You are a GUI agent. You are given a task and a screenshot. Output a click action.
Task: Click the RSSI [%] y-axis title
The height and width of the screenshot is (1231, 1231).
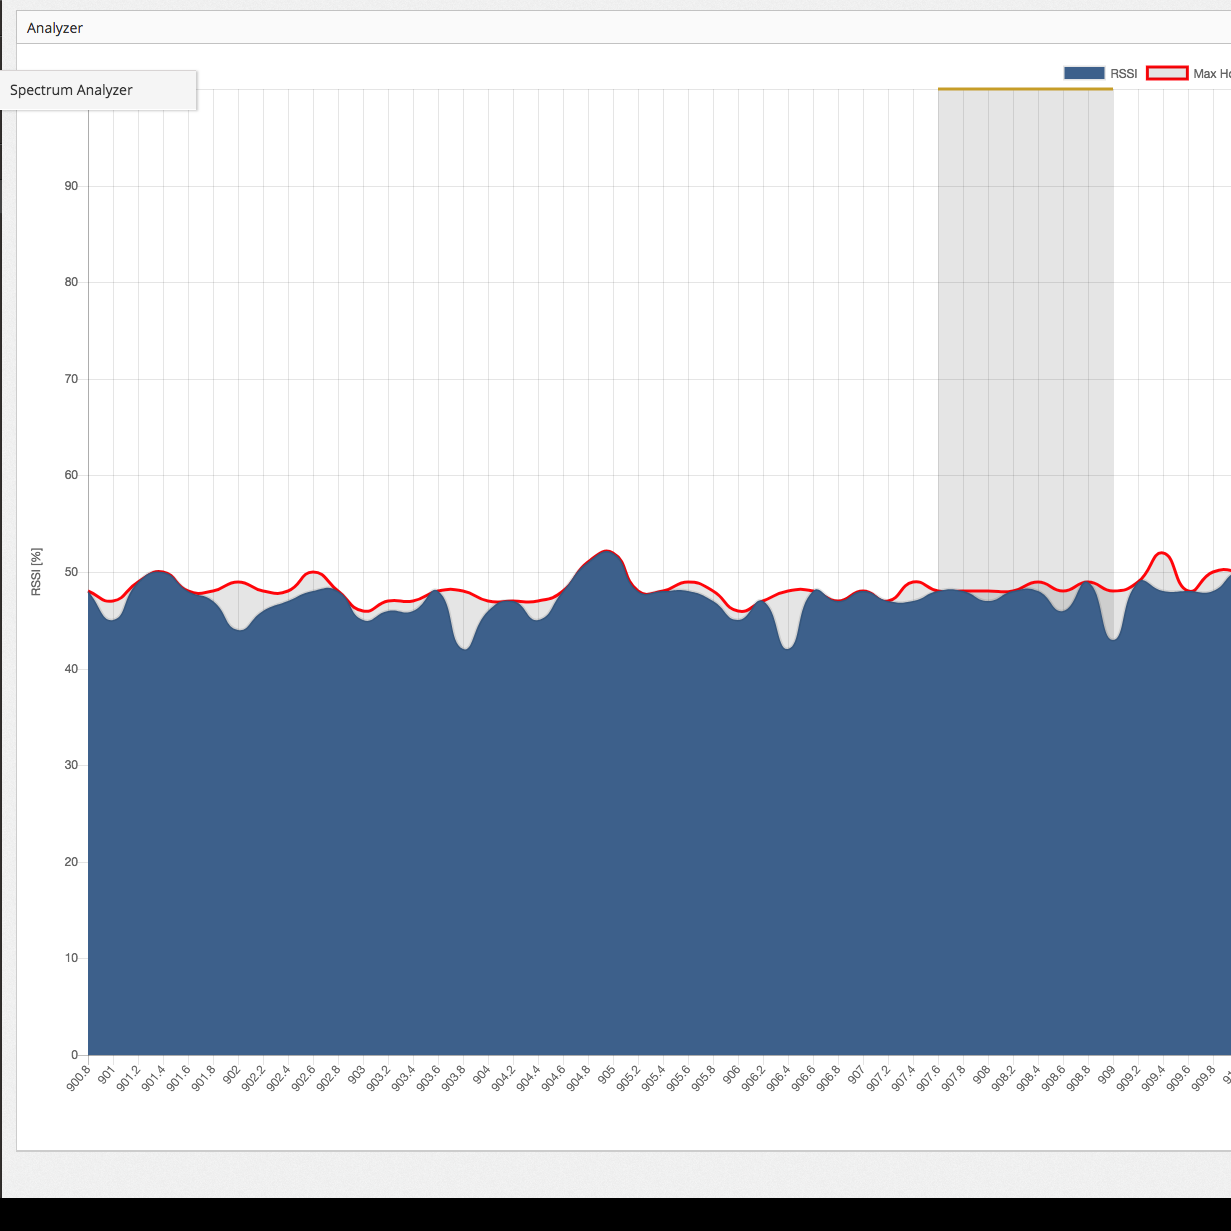36,572
